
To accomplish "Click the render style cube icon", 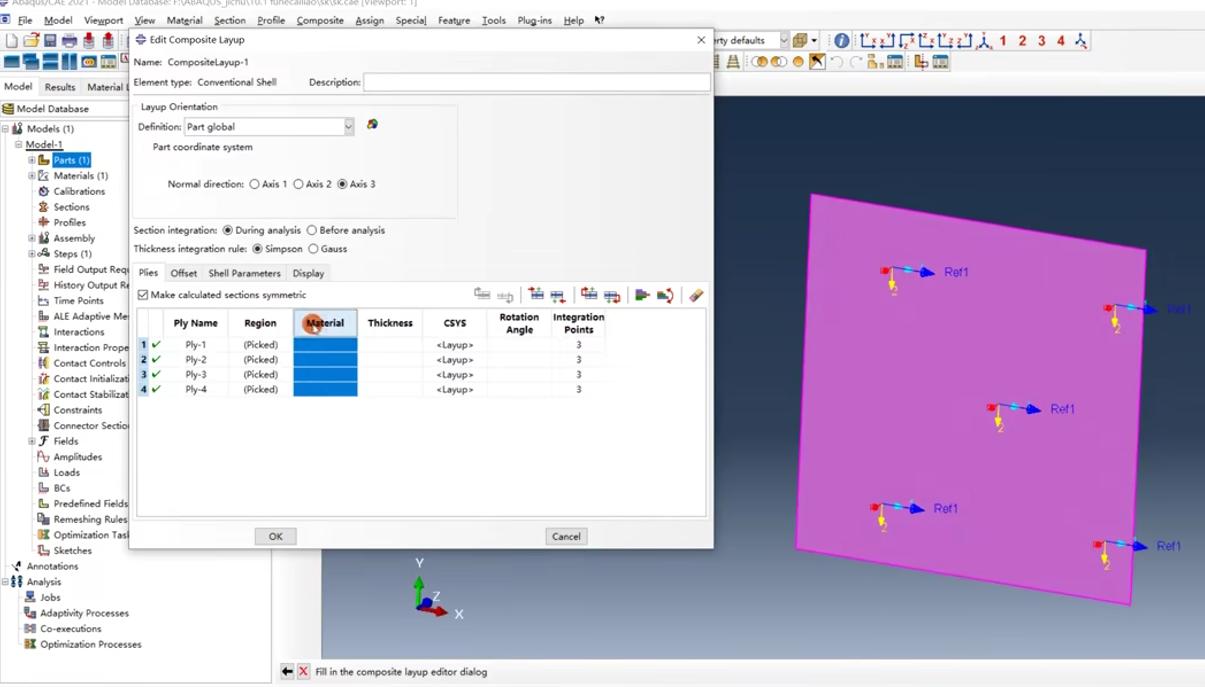I will point(799,41).
